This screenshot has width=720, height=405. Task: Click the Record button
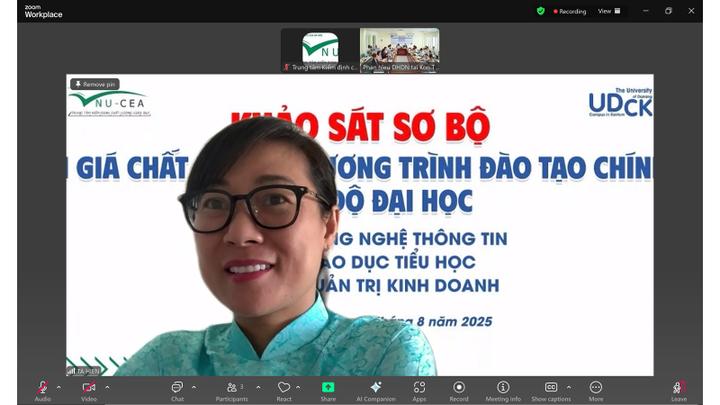point(459,390)
